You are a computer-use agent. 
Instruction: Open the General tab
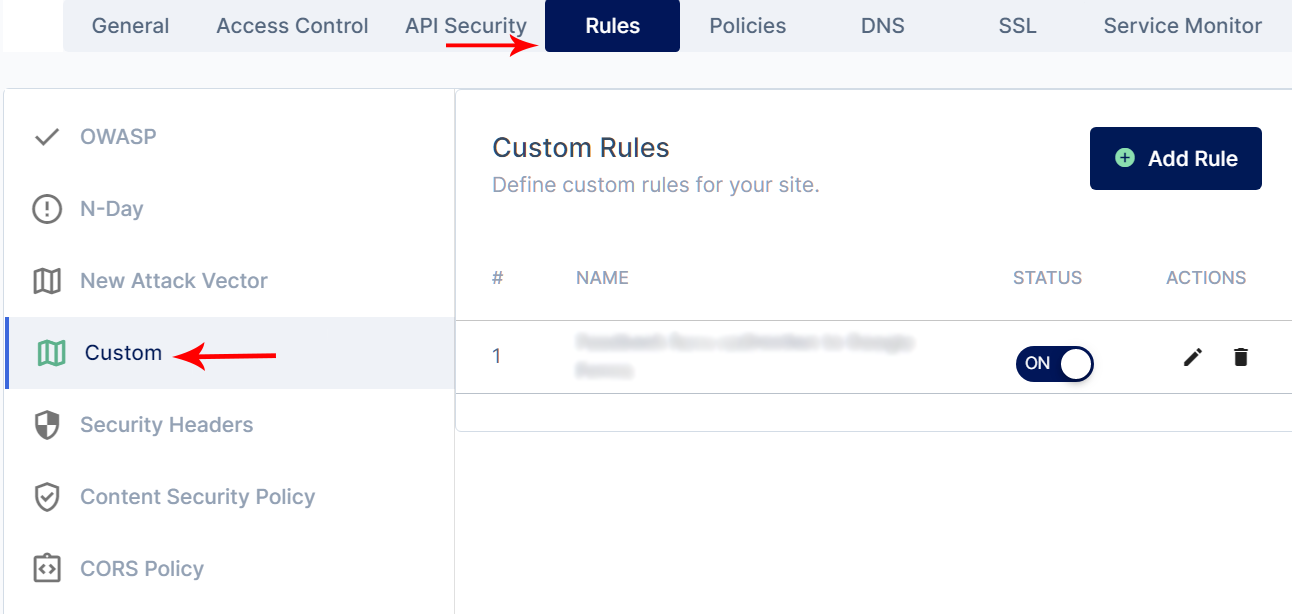coord(131,26)
